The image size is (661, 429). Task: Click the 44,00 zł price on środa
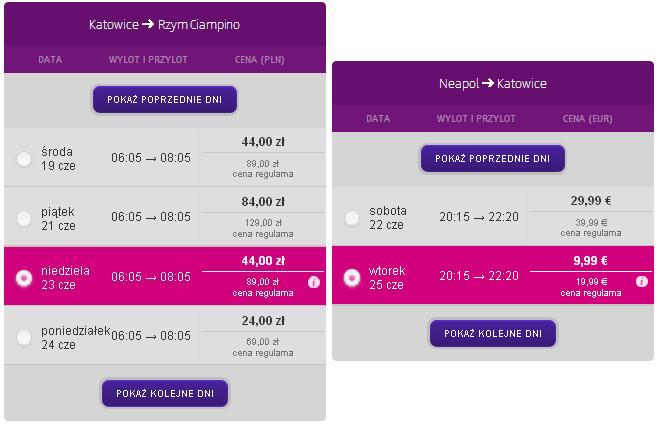263,142
